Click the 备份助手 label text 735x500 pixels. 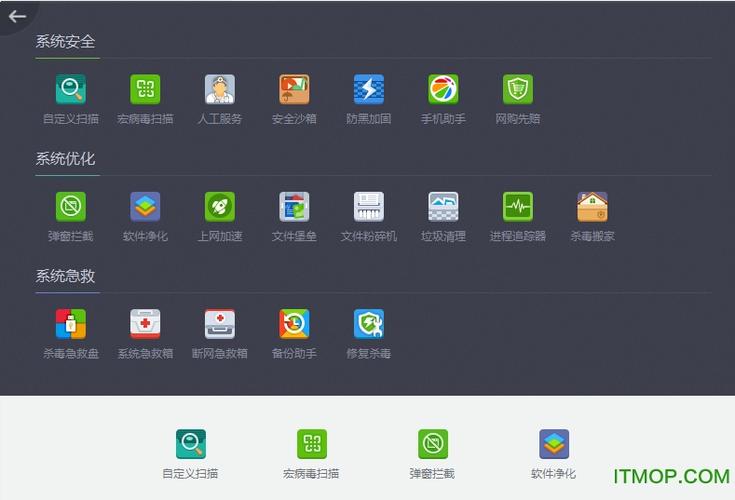click(294, 353)
